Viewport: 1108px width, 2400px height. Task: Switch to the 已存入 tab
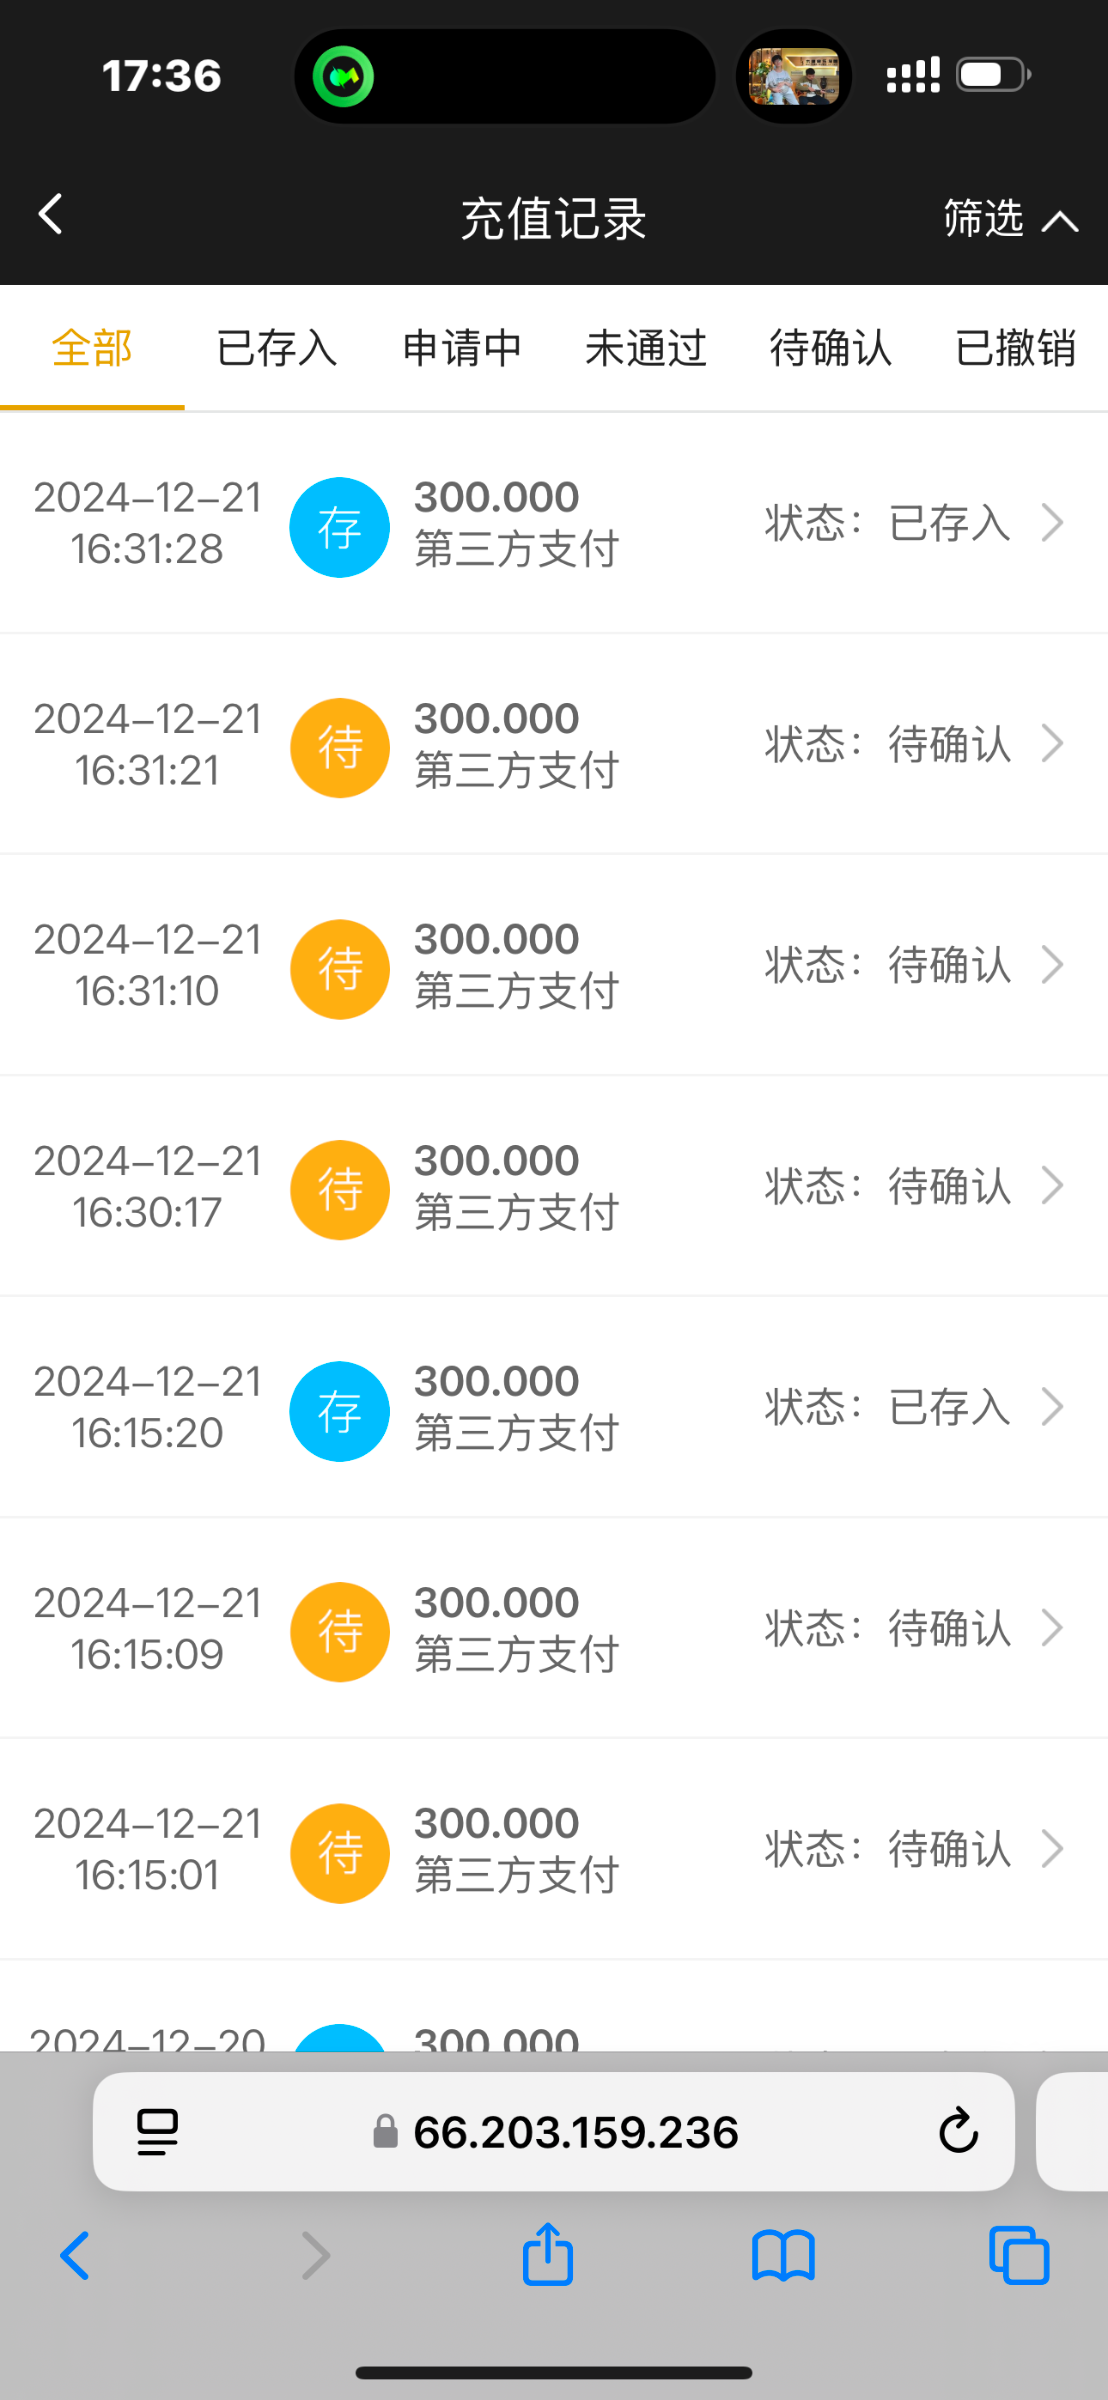coord(277,348)
